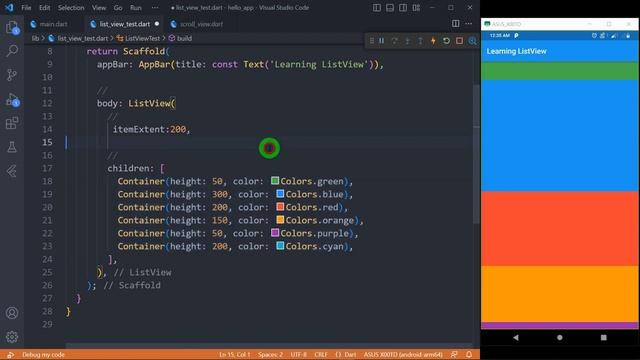
Task: Open editor More Actions menu
Action: (x=469, y=24)
